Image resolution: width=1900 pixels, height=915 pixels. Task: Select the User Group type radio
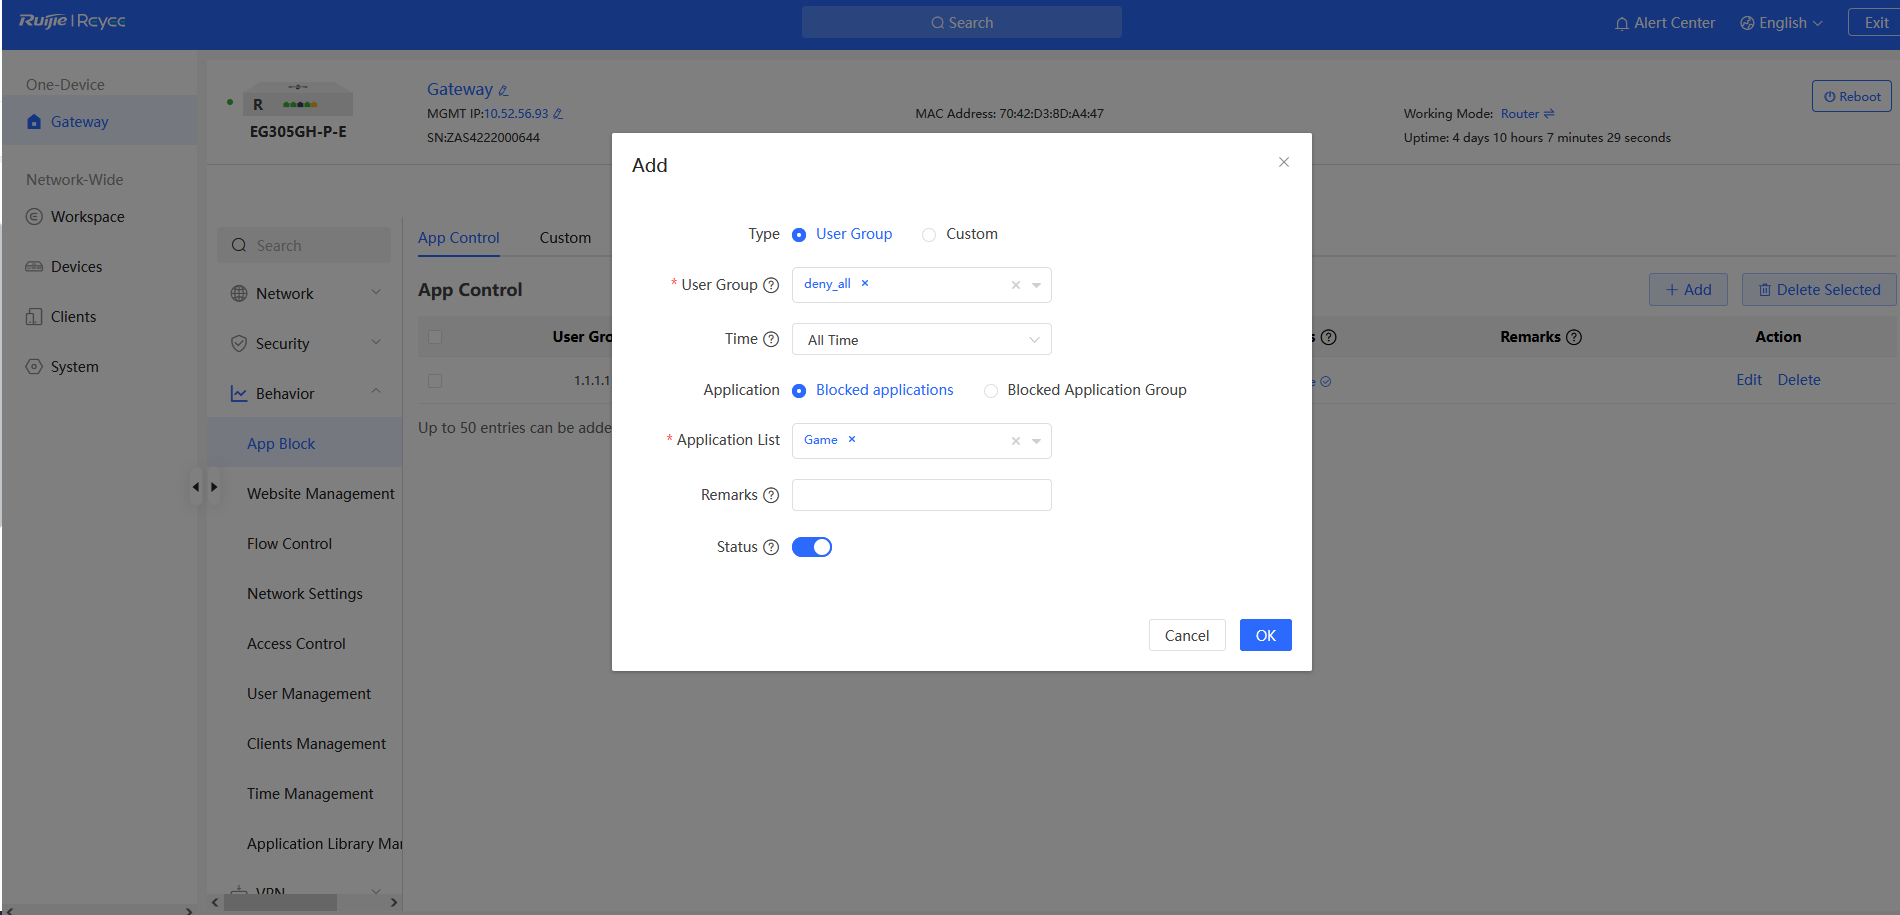(x=799, y=235)
